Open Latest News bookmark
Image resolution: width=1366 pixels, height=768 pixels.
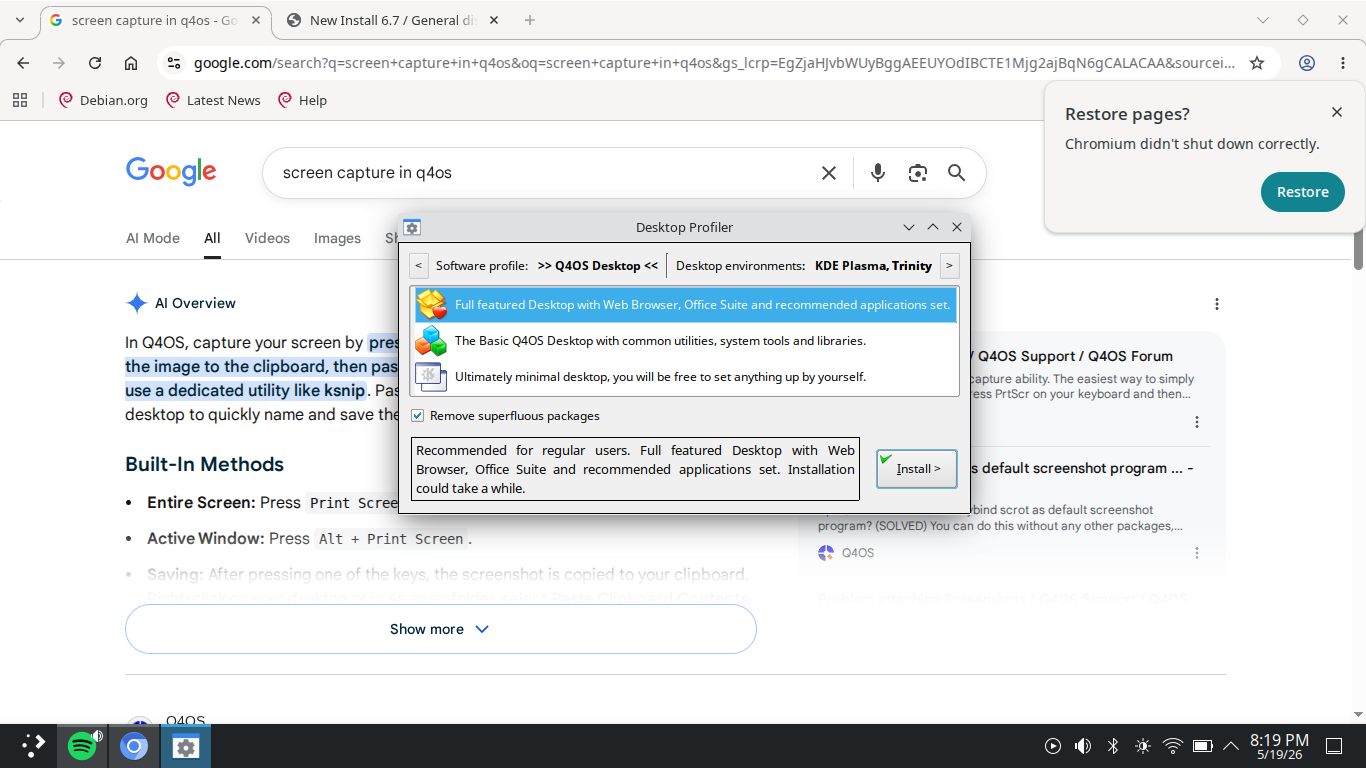pos(213,100)
